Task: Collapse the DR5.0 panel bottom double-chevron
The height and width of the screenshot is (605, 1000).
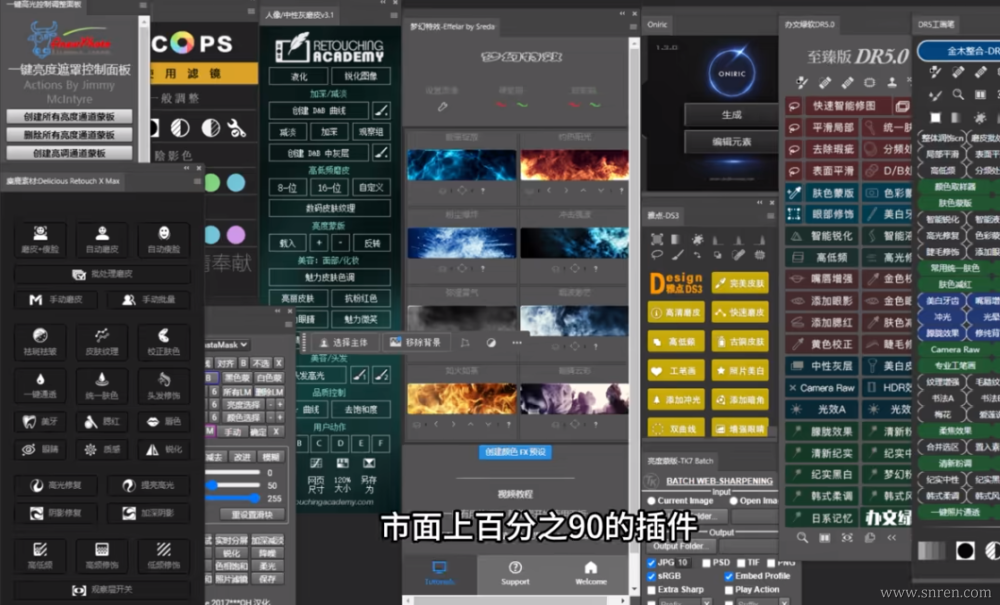Action: (x=892, y=538)
